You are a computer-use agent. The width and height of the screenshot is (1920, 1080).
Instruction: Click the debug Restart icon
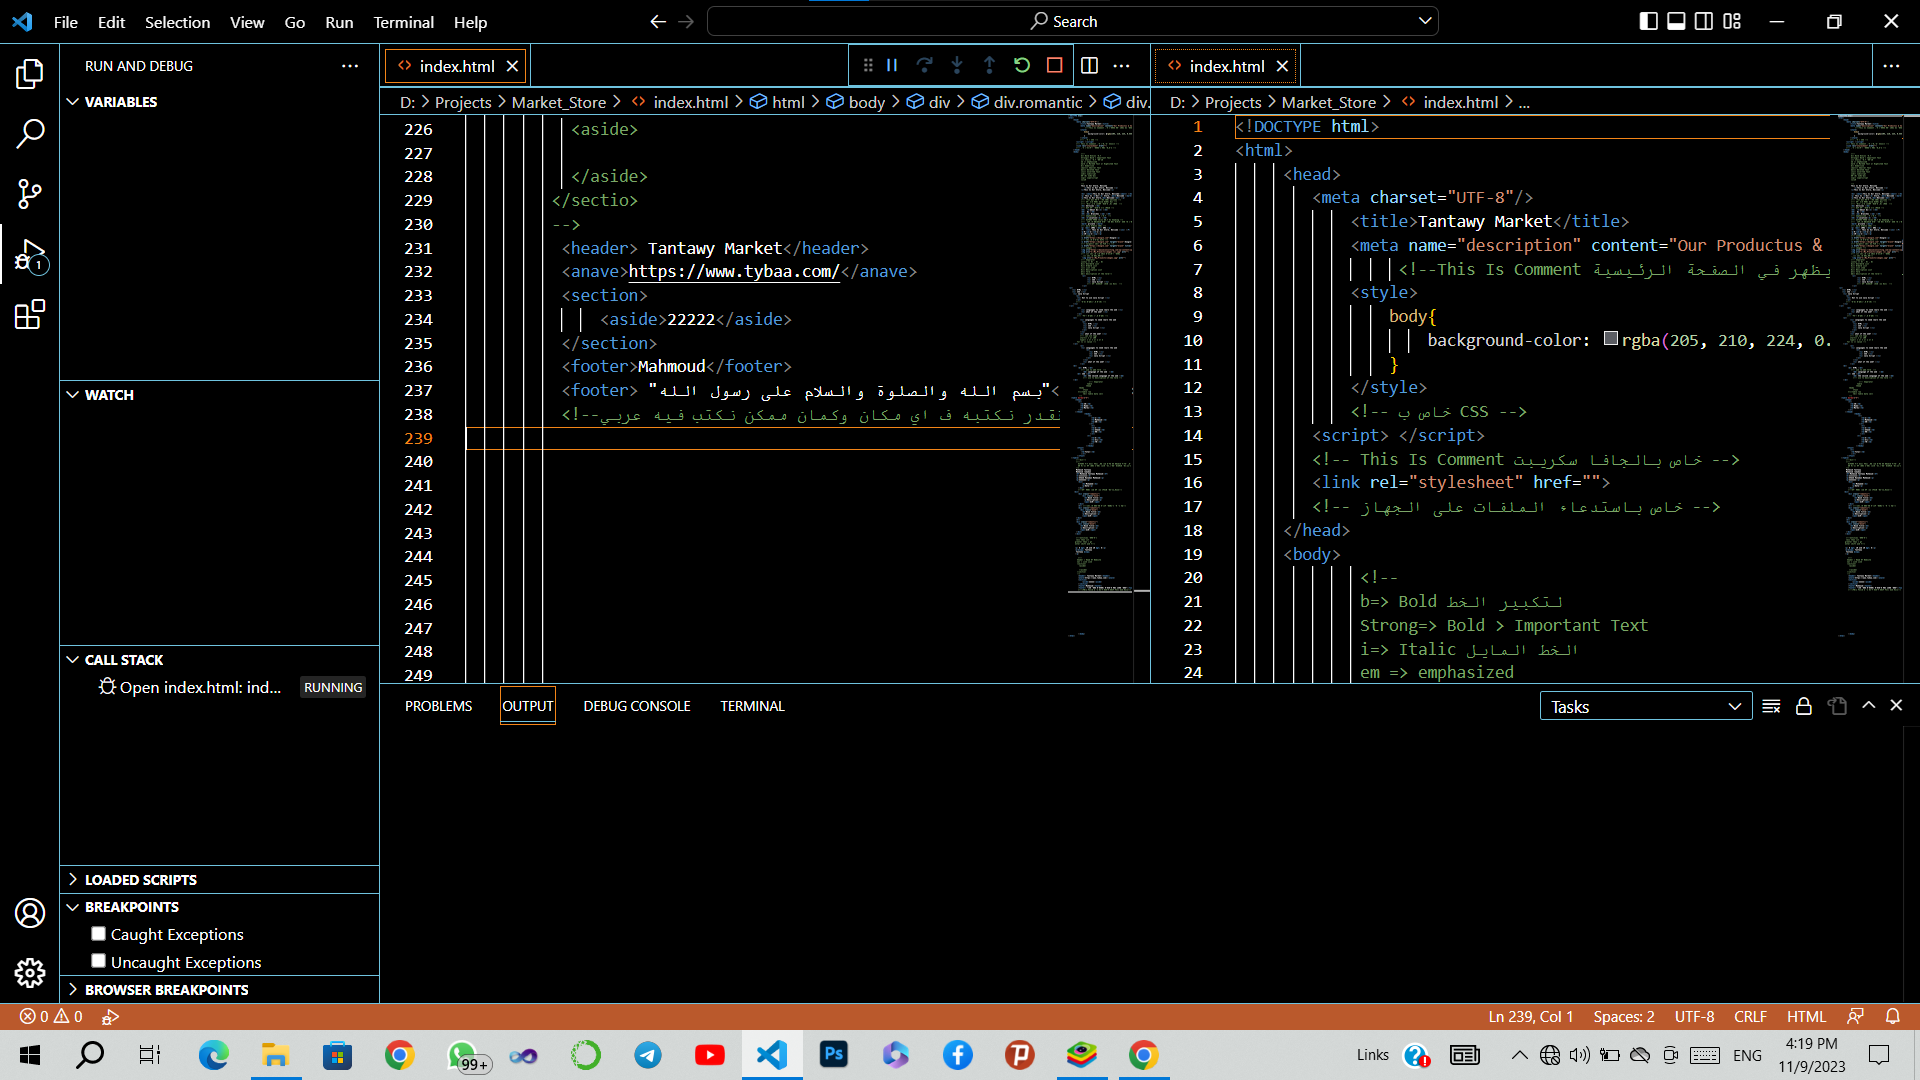point(1022,65)
